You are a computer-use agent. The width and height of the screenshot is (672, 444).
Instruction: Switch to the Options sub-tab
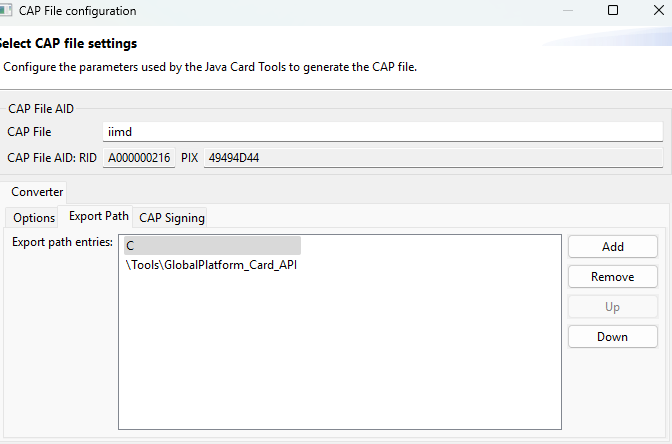(34, 218)
